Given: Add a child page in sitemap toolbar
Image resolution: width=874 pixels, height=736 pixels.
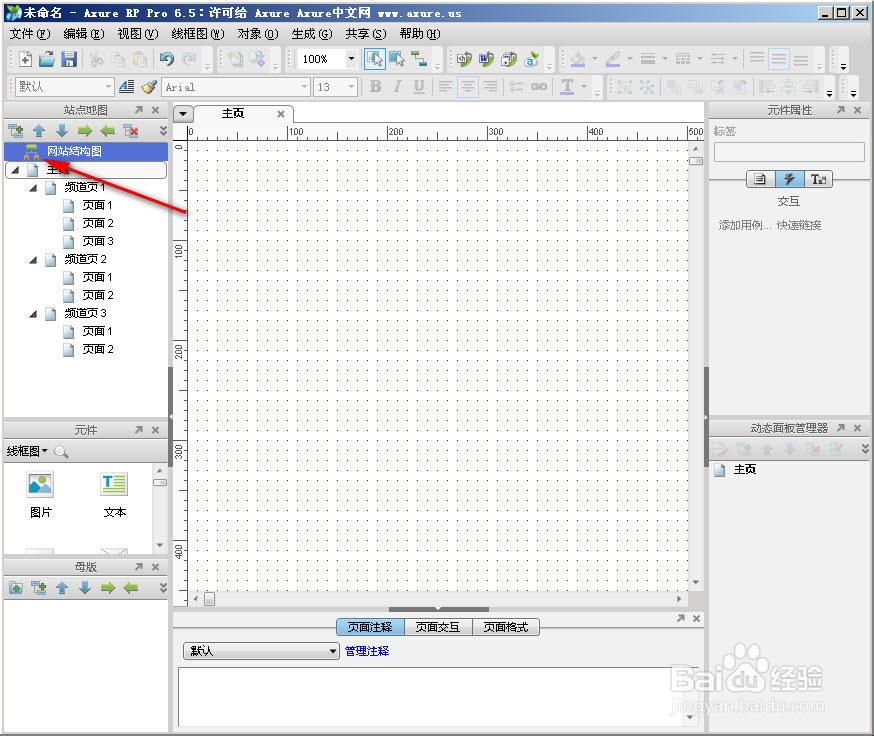Looking at the screenshot, I should point(16,132).
